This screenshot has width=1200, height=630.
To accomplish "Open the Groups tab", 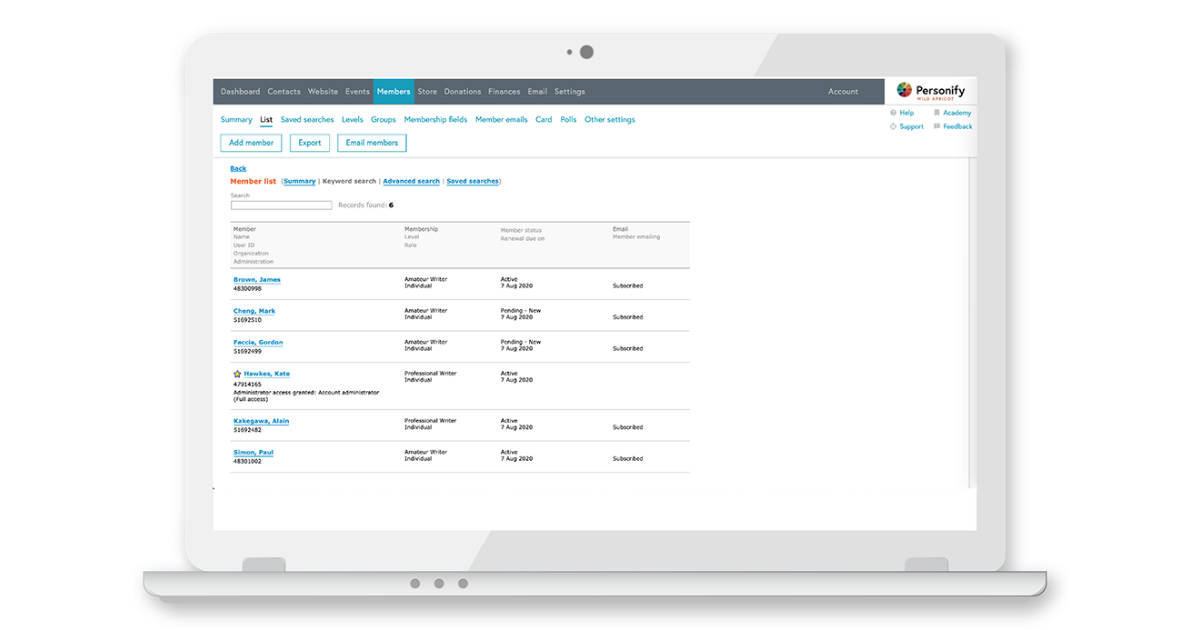I will click(x=383, y=119).
